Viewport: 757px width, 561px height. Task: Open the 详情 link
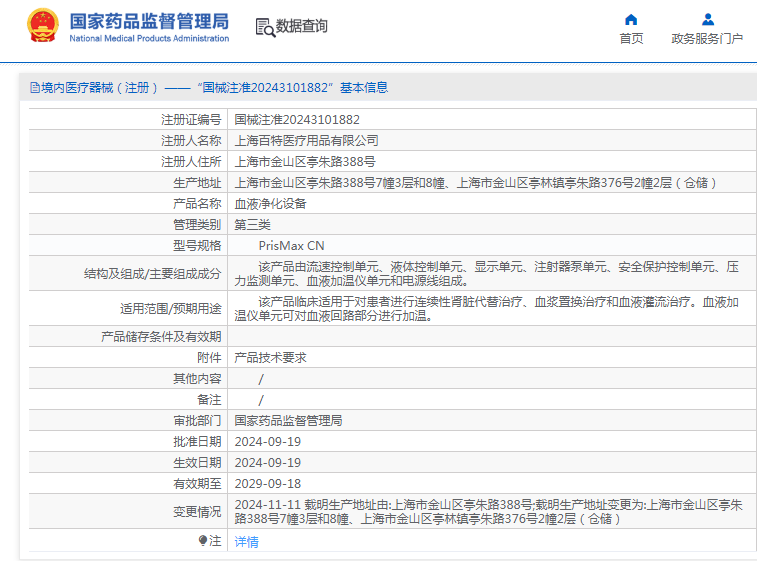[246, 542]
